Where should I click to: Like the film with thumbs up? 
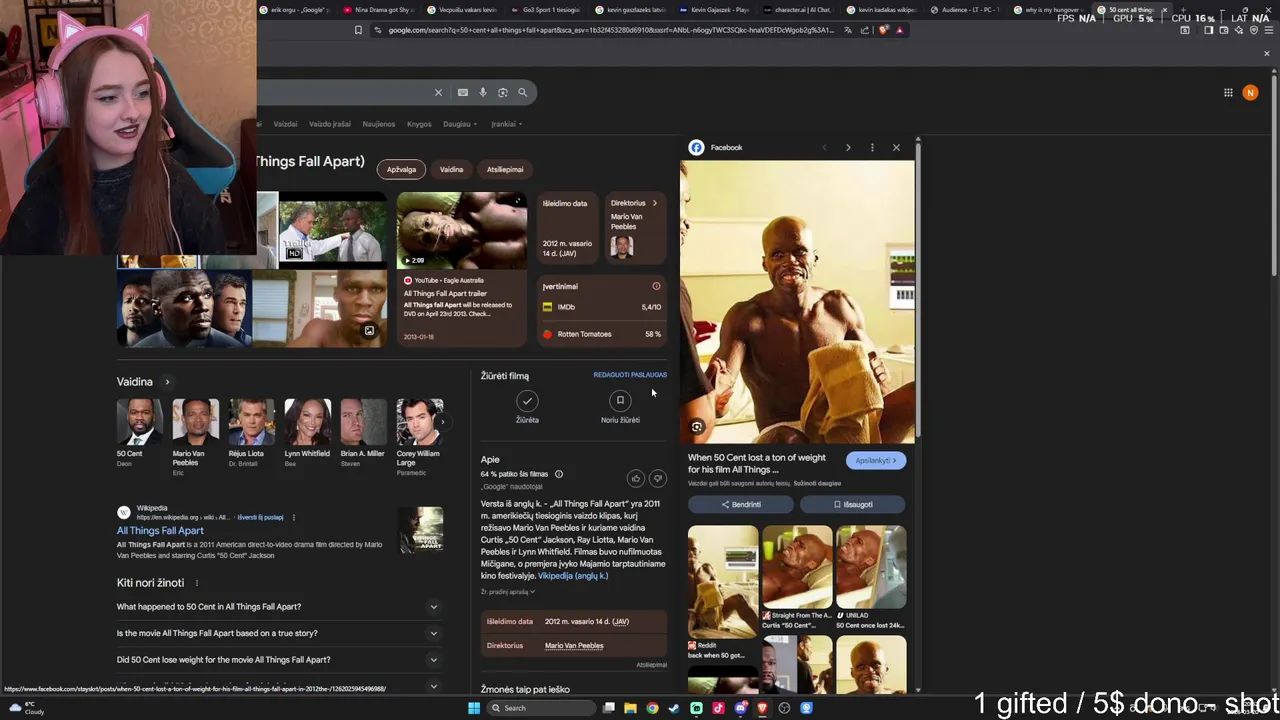tap(636, 479)
